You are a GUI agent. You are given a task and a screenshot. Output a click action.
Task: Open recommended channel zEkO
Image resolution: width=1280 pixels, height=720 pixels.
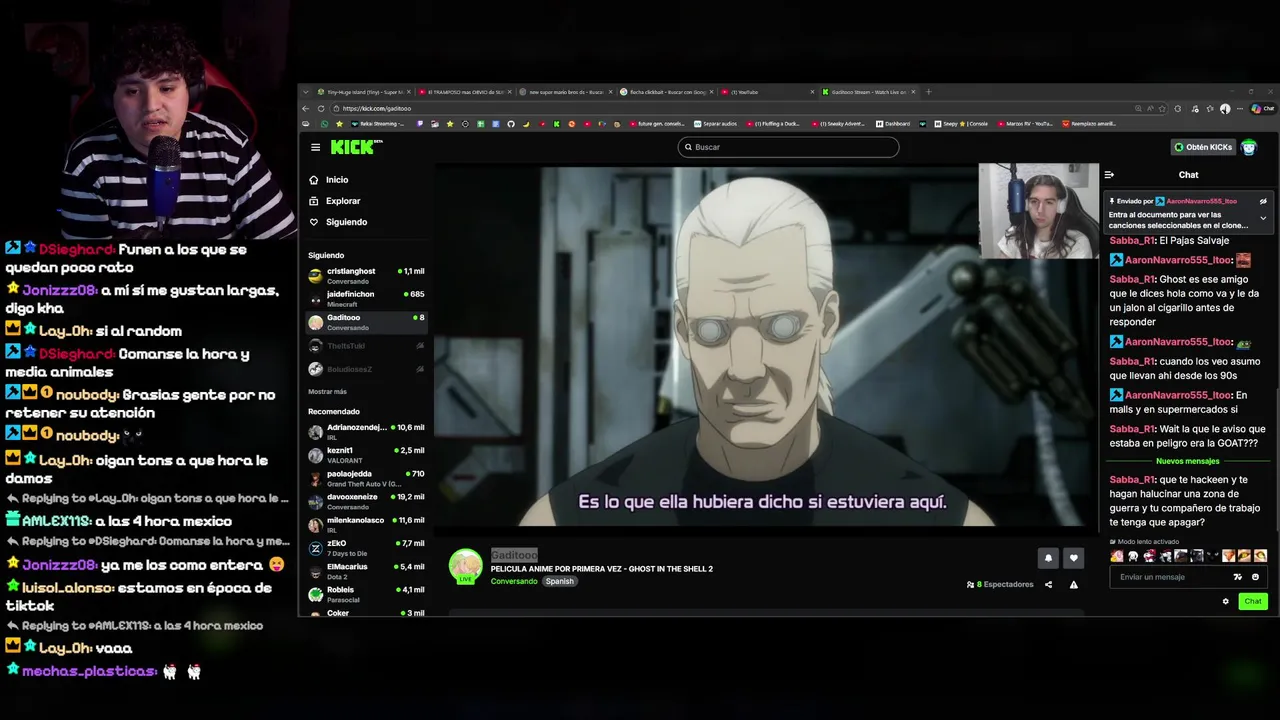point(366,547)
